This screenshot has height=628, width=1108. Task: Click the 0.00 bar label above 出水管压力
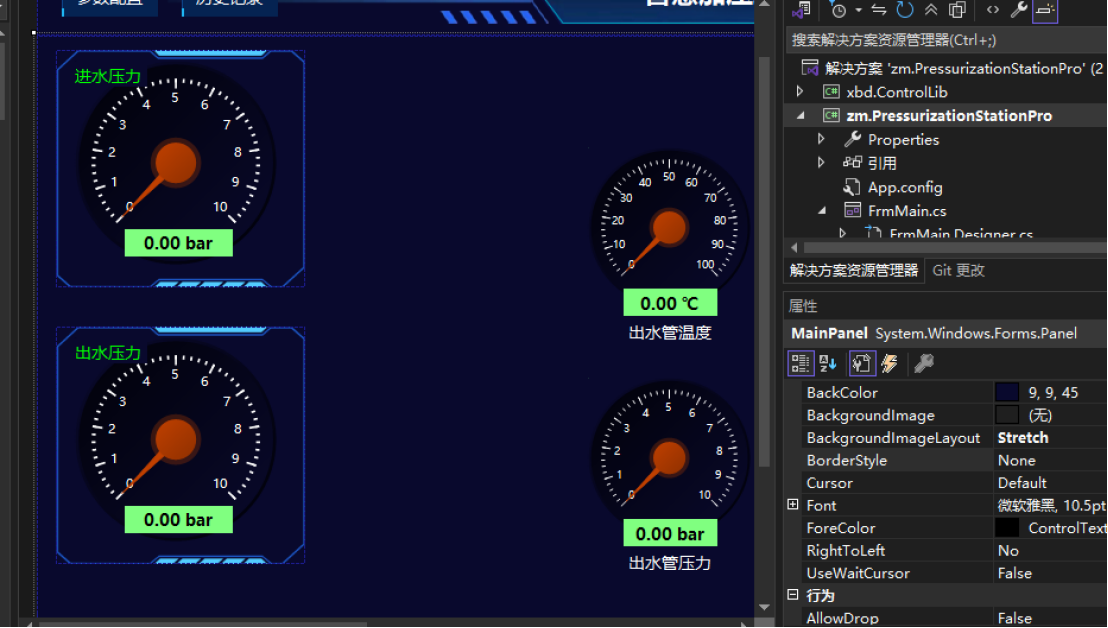(x=670, y=533)
